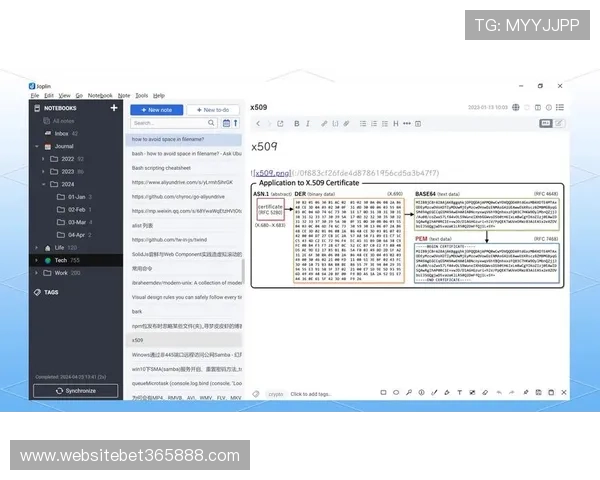The image size is (600, 480).
Task: Insert heading with the H icon
Action: pyautogui.click(x=395, y=123)
